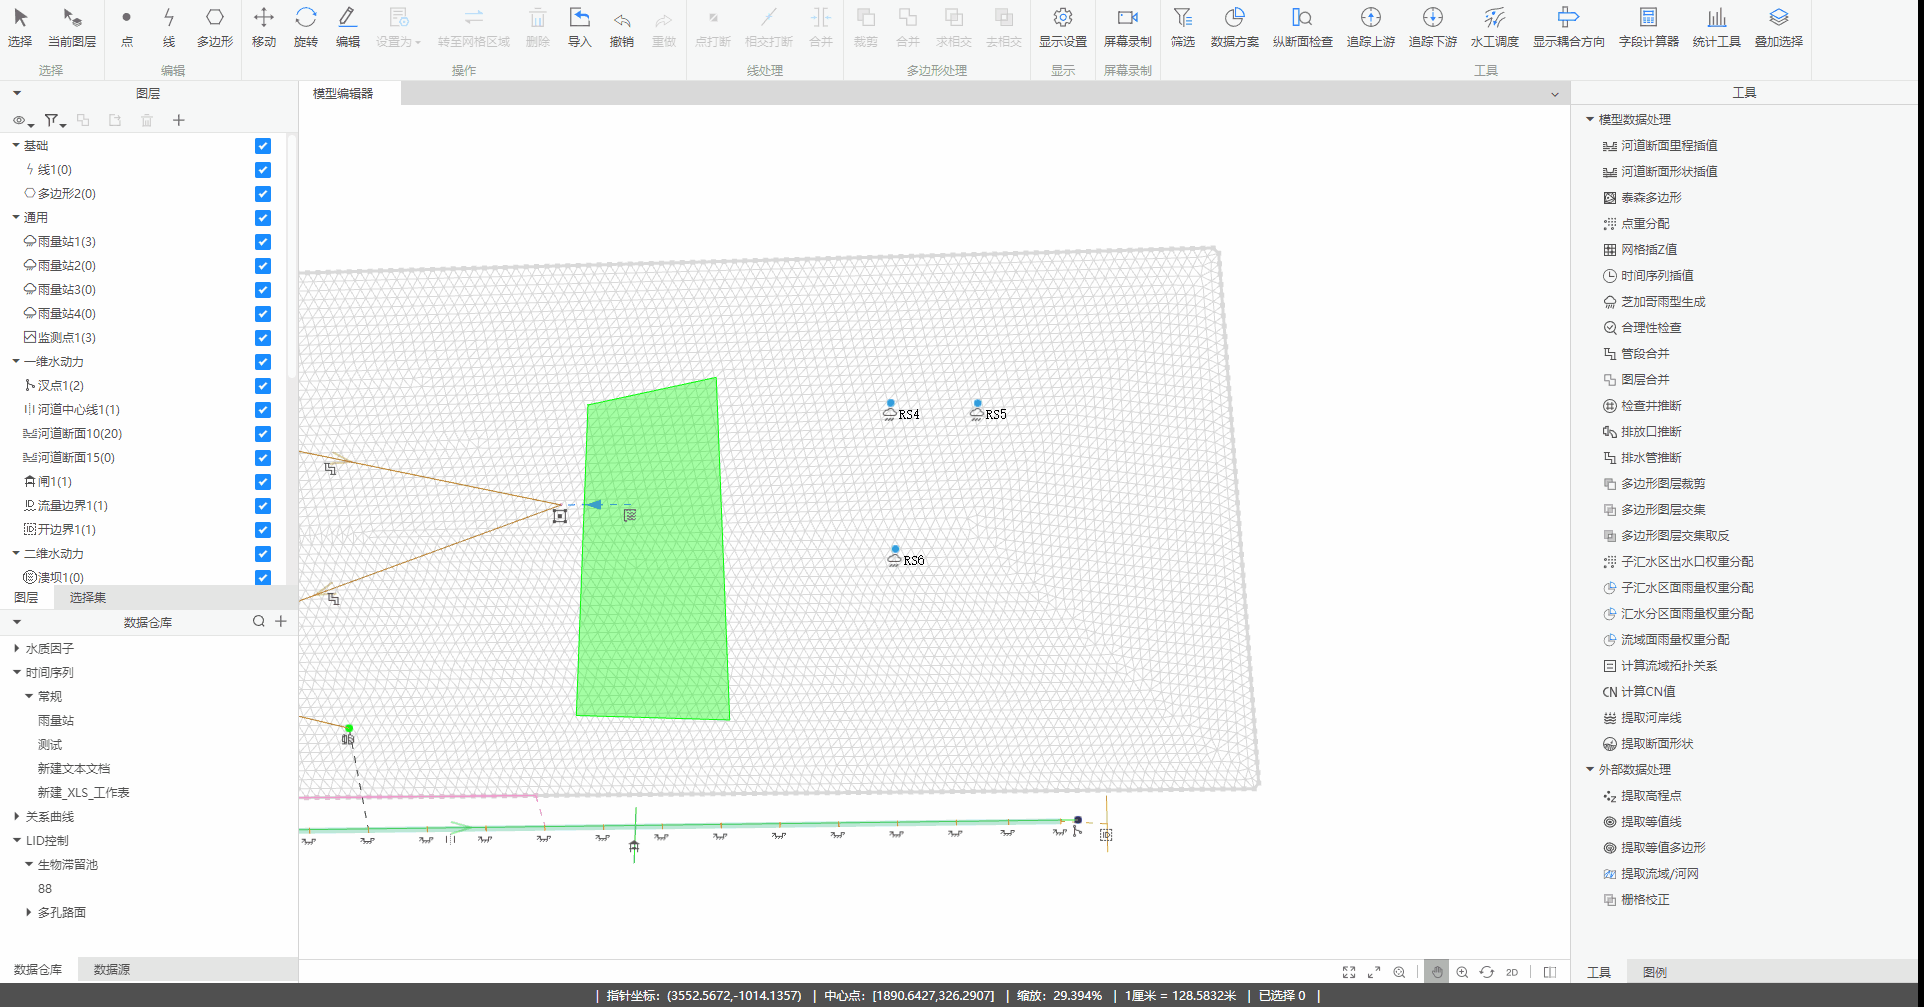Click the 撤销 undo icon
Image resolution: width=1924 pixels, height=1007 pixels.
(622, 27)
